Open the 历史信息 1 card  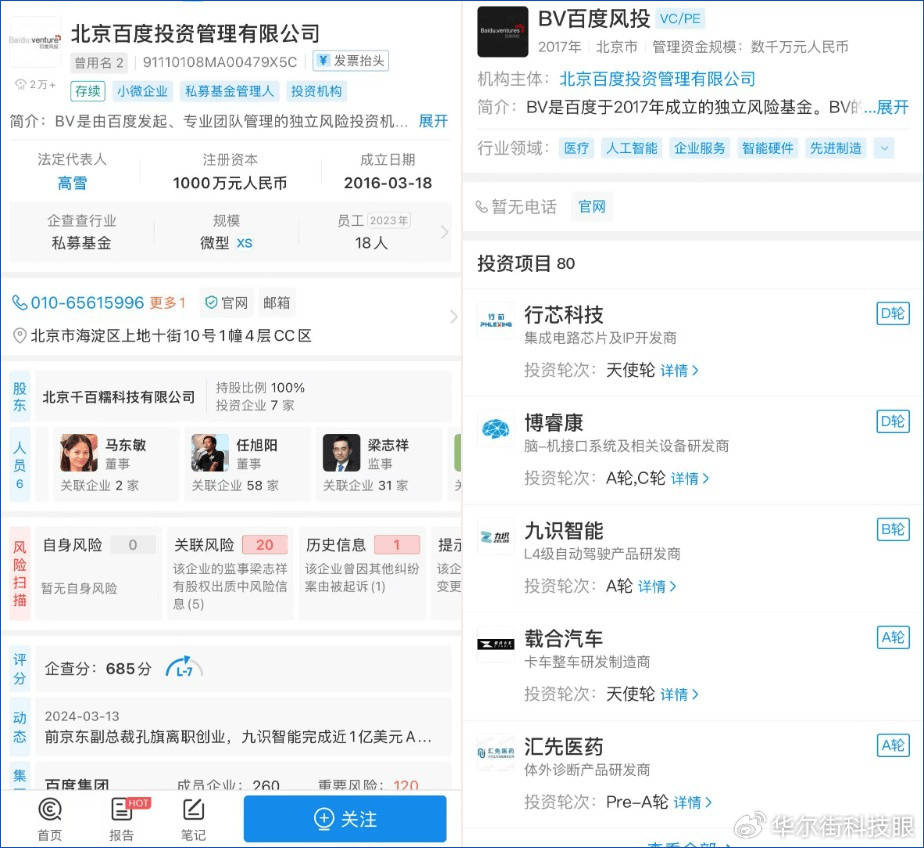362,573
